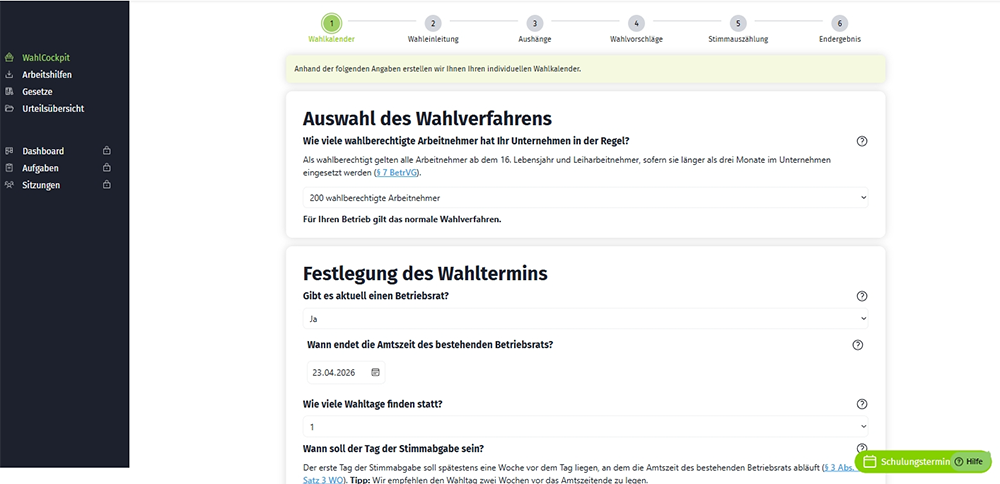Click the green info banner about Wahlkalender
The image size is (1000, 484).
pyautogui.click(x=585, y=69)
